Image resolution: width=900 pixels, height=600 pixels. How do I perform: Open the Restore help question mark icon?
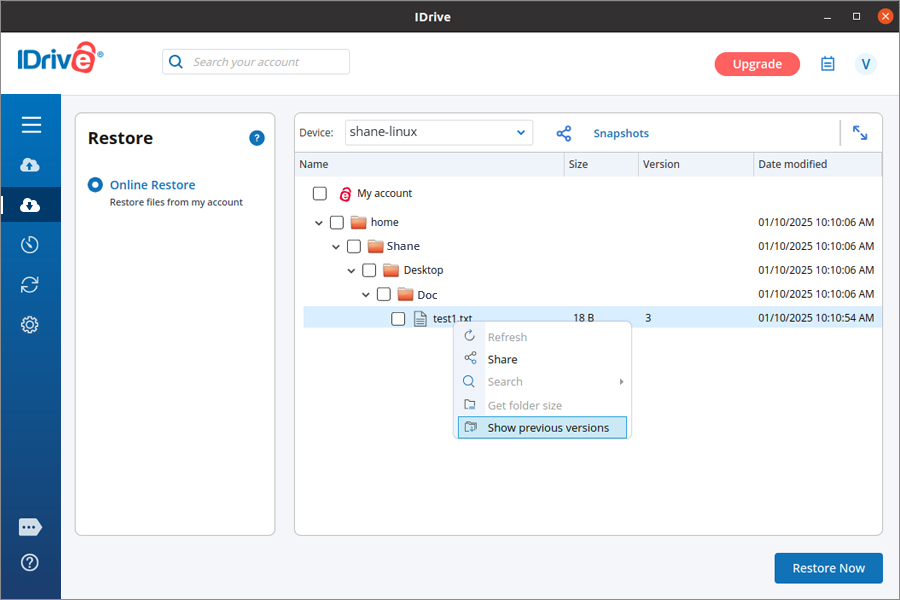click(x=257, y=138)
